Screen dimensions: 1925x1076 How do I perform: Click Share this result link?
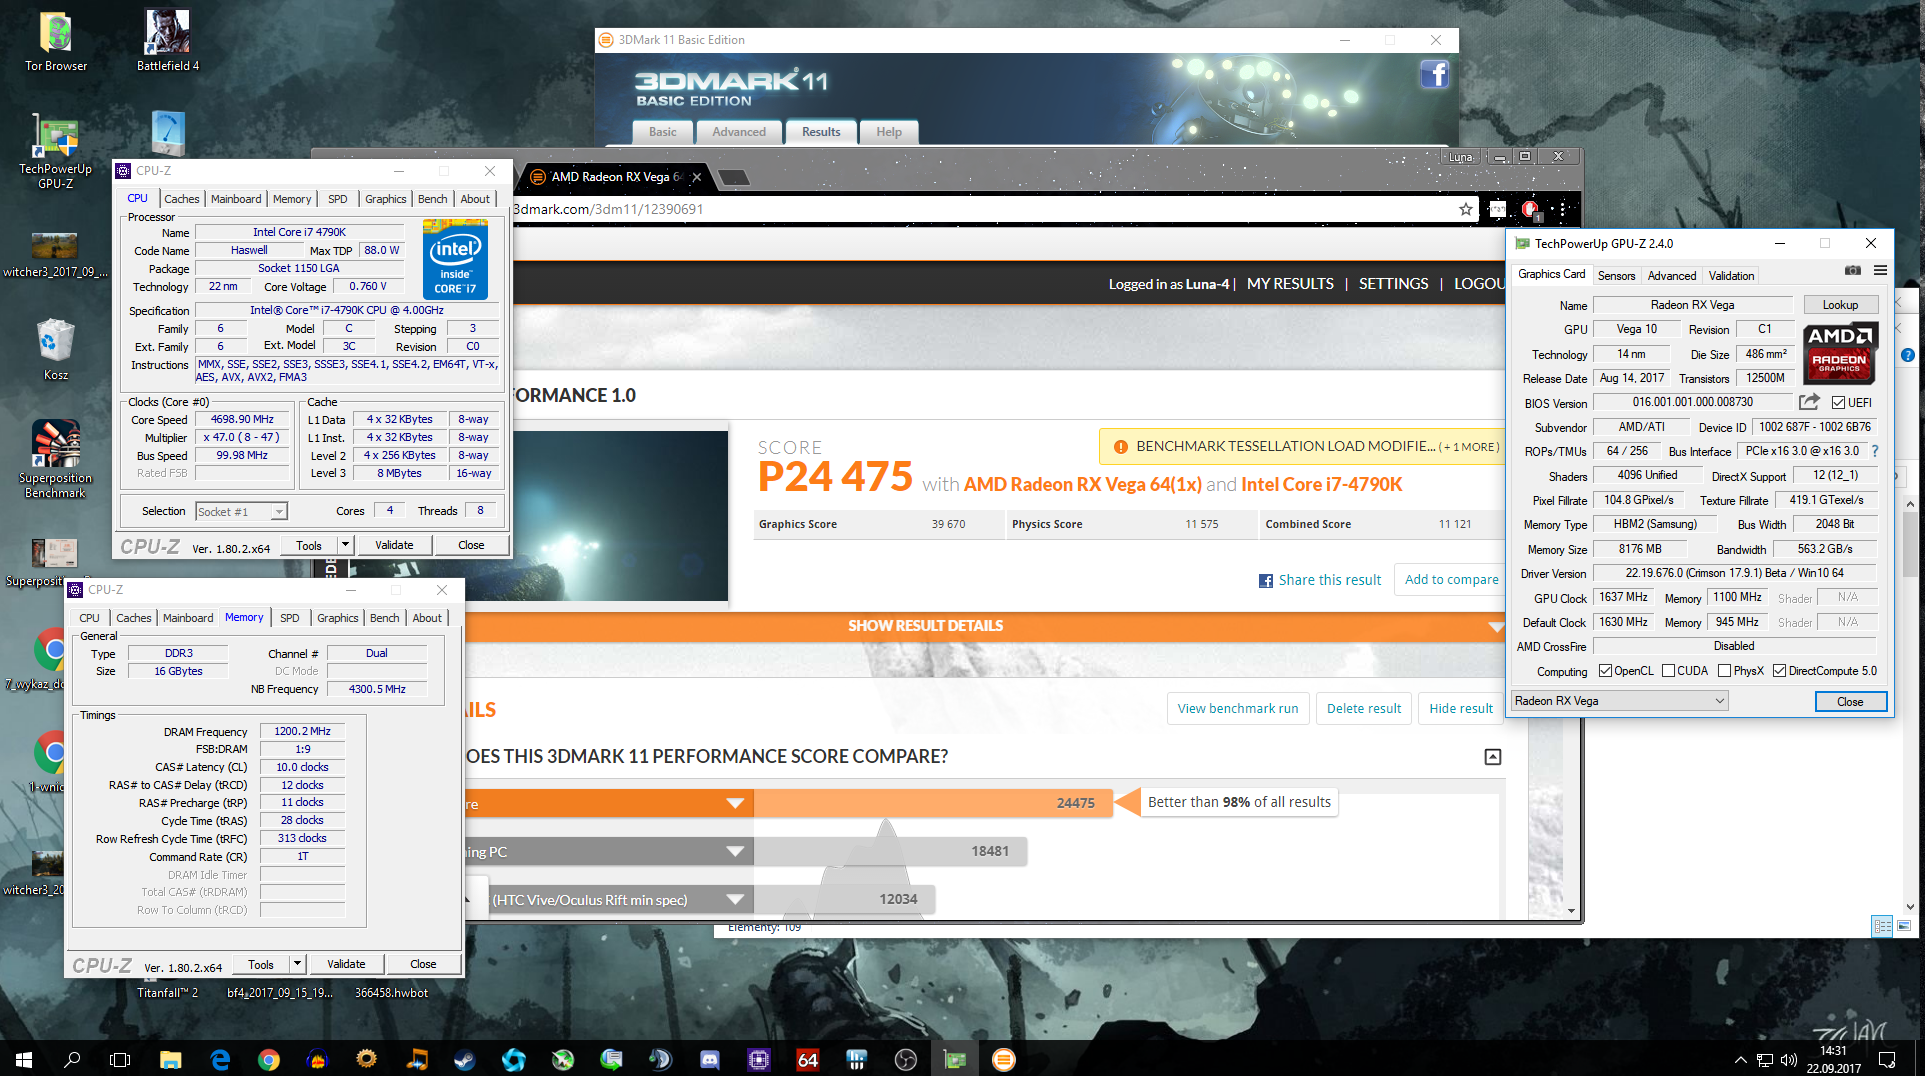[x=1320, y=580]
